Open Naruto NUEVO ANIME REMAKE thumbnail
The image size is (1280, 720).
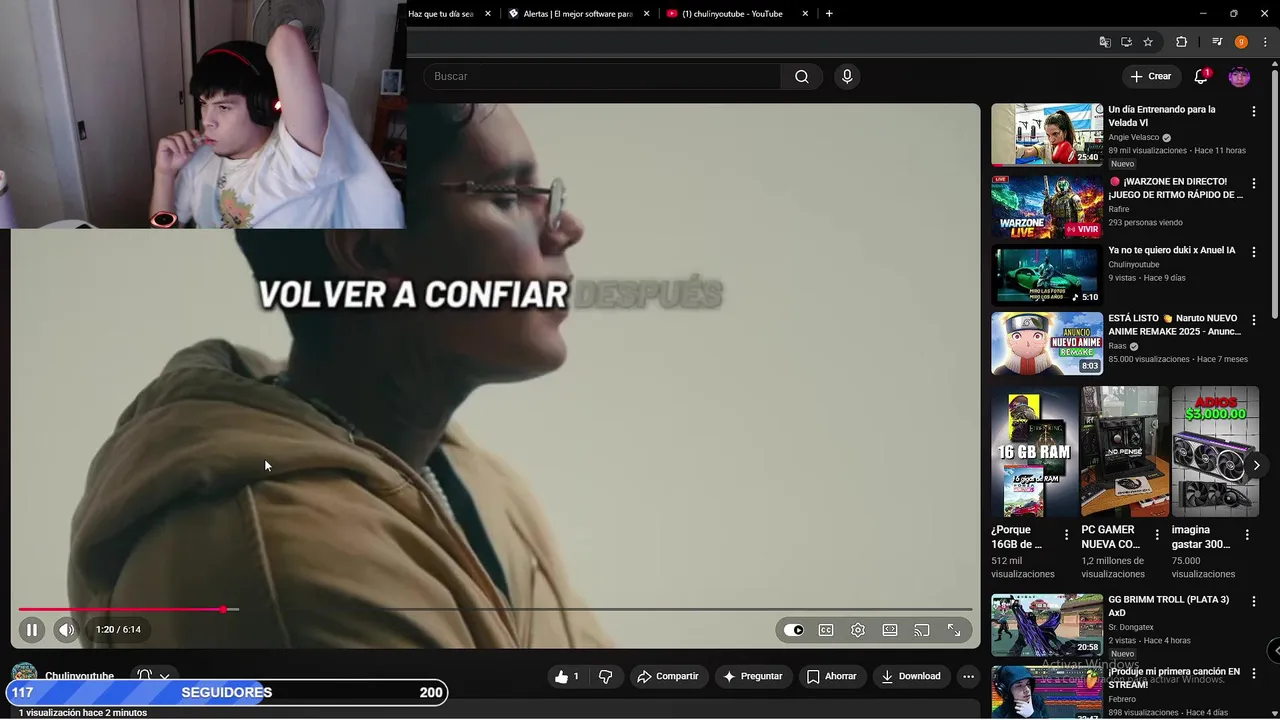(1047, 343)
